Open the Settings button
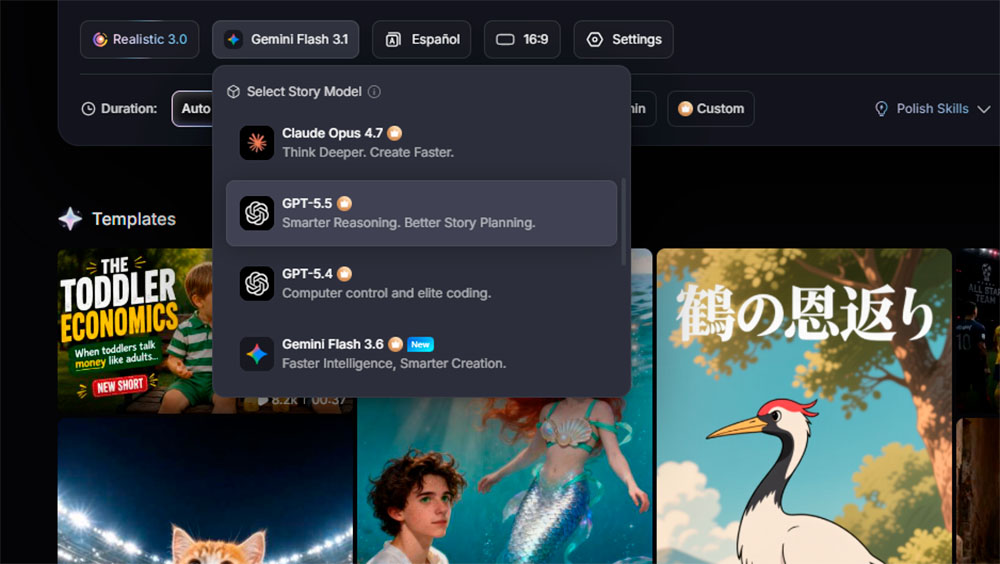The height and width of the screenshot is (564, 1000). (624, 40)
